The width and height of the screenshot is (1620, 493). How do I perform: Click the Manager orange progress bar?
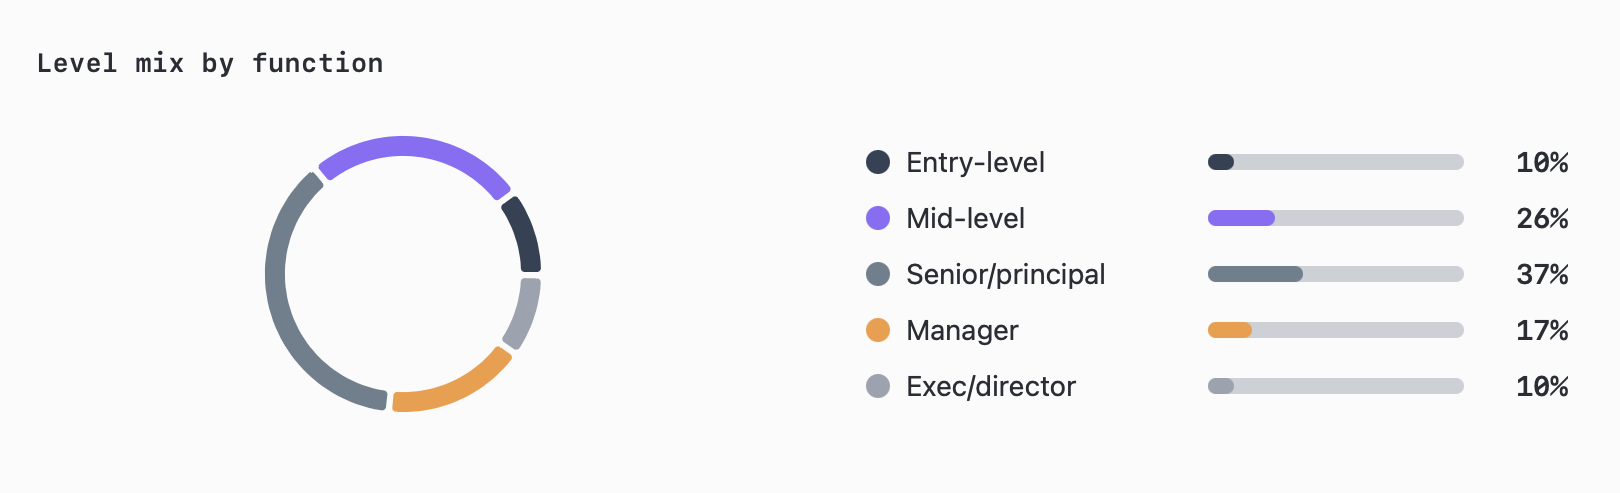click(1335, 330)
